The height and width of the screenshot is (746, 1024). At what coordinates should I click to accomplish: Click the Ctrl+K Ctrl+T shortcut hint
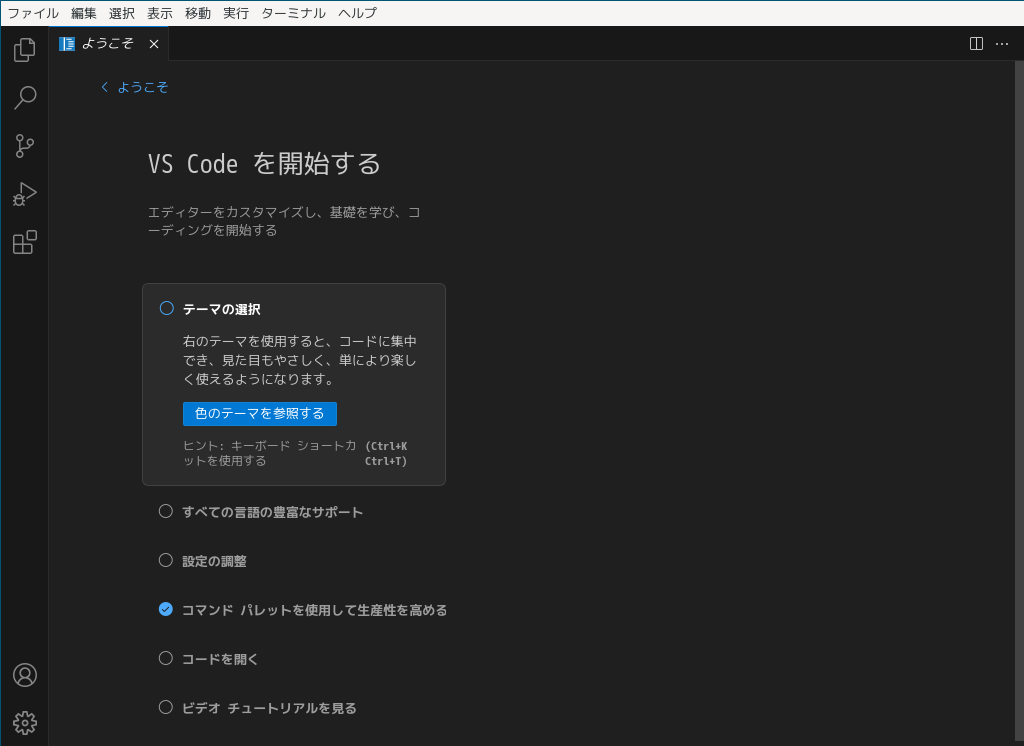pyautogui.click(x=386, y=453)
